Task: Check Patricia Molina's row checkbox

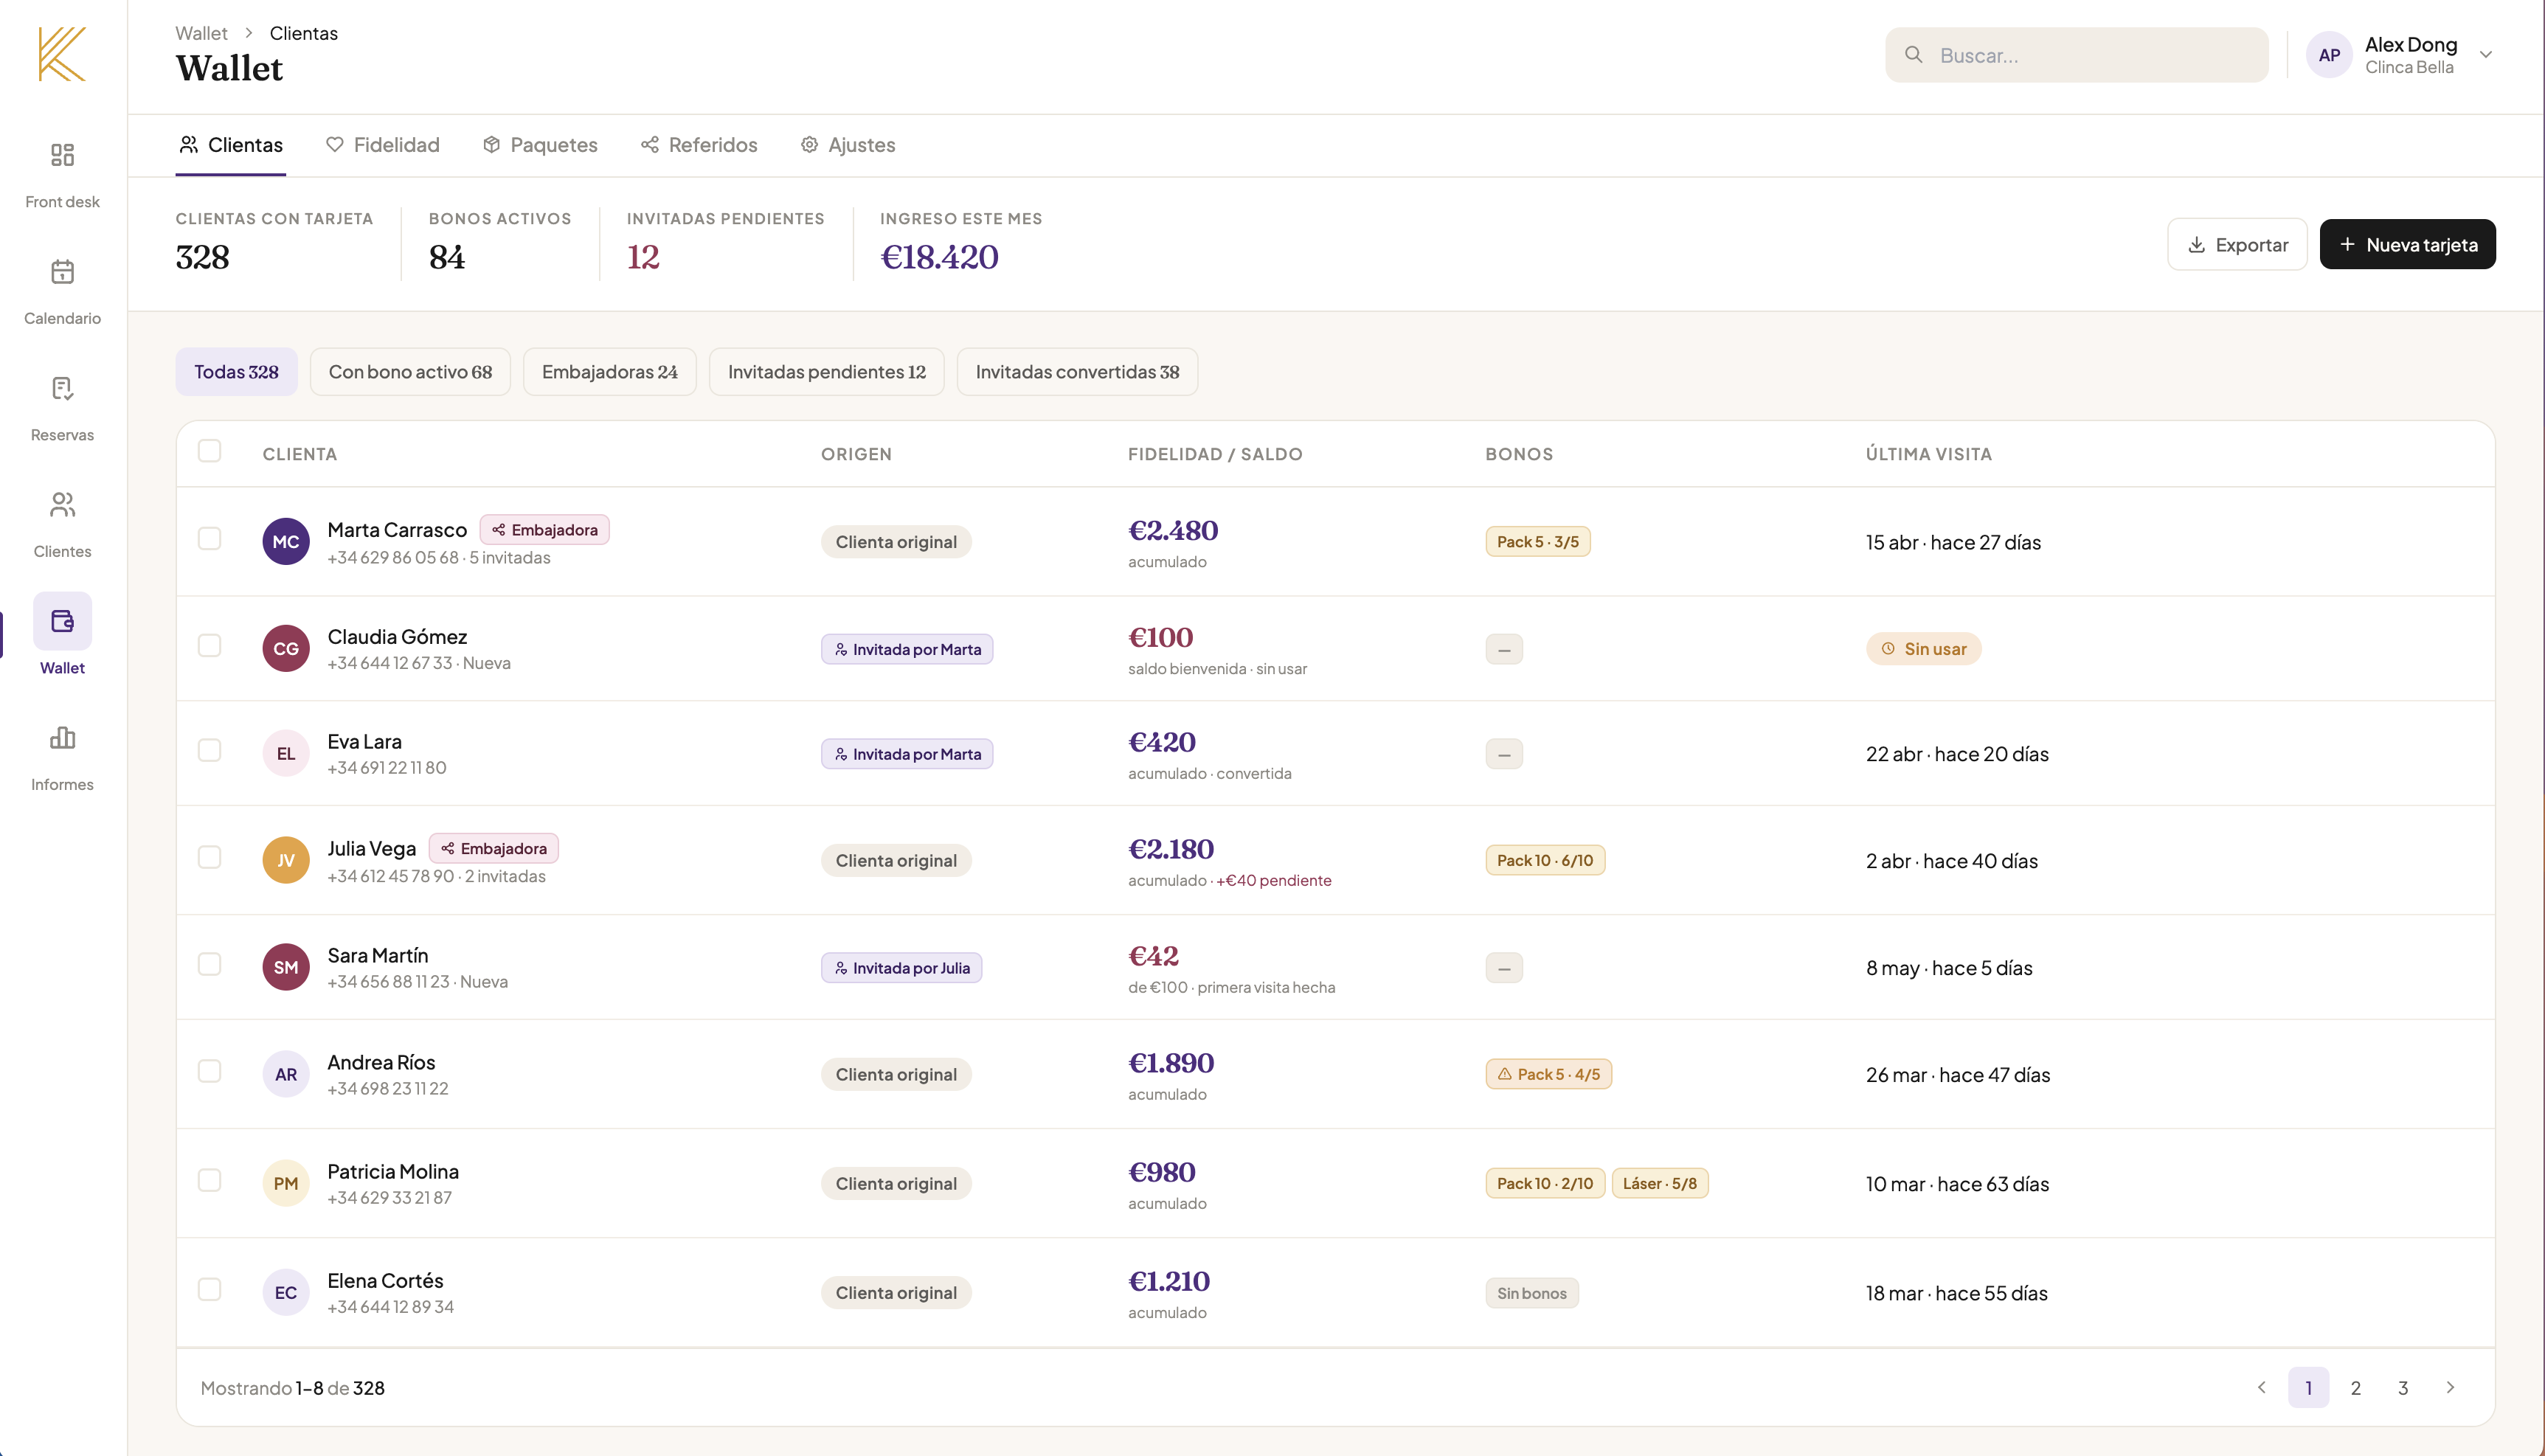Action: coord(209,1180)
